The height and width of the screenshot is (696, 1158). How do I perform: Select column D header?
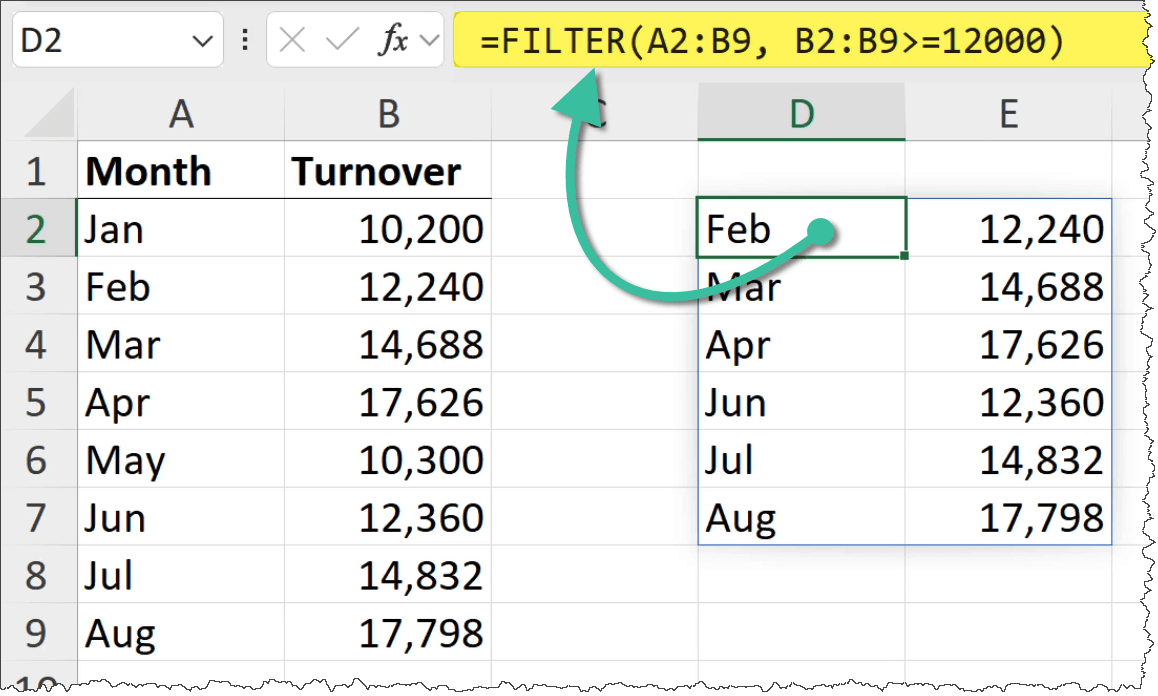click(801, 114)
